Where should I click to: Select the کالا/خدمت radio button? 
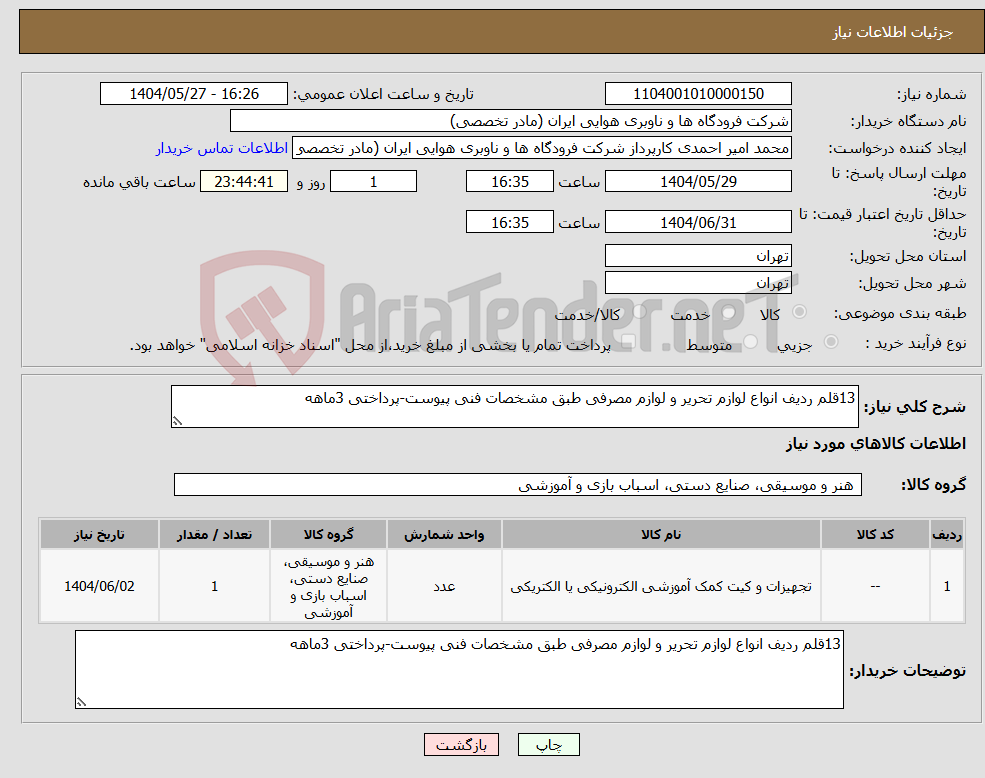639,312
